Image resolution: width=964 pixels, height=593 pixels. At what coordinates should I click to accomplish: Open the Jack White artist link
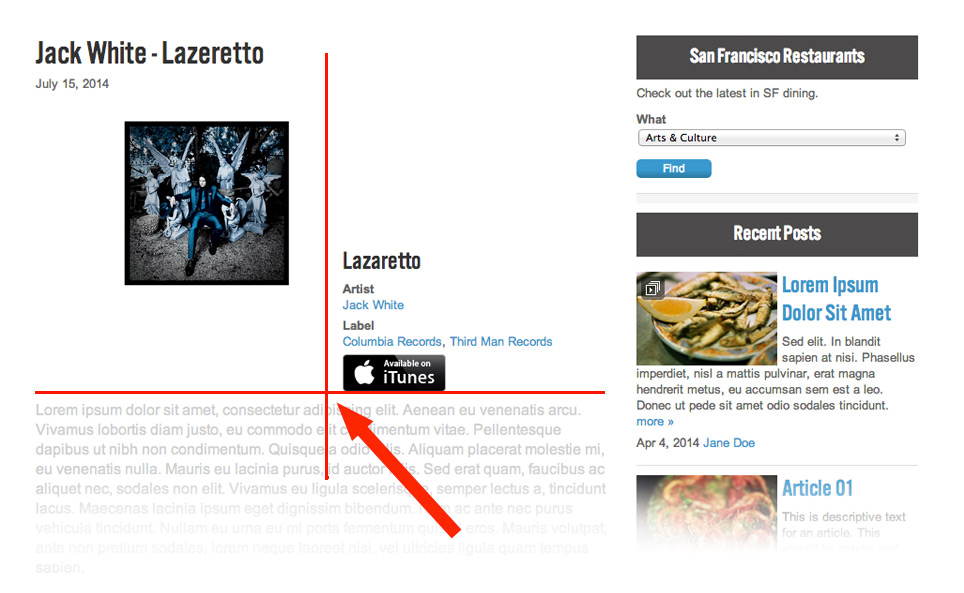coord(373,305)
